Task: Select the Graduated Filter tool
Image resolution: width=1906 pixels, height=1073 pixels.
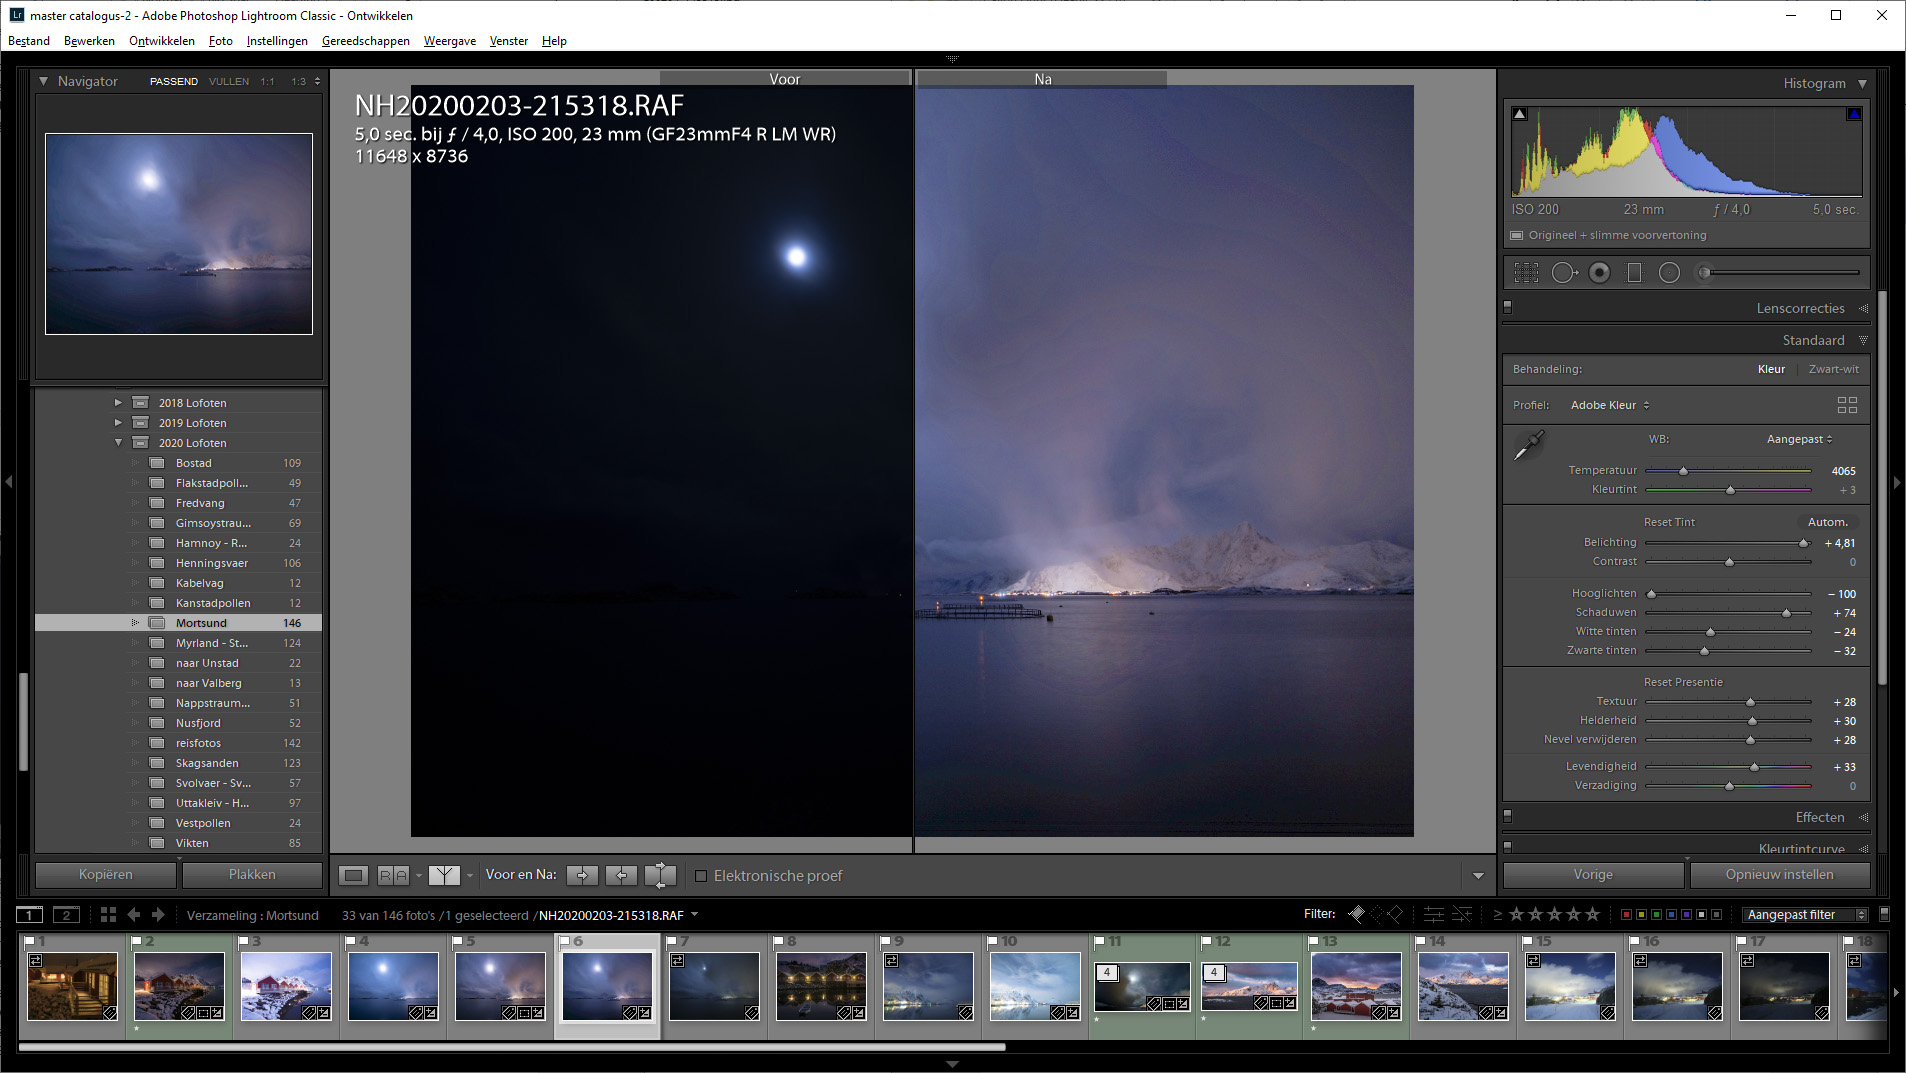Action: (1634, 273)
